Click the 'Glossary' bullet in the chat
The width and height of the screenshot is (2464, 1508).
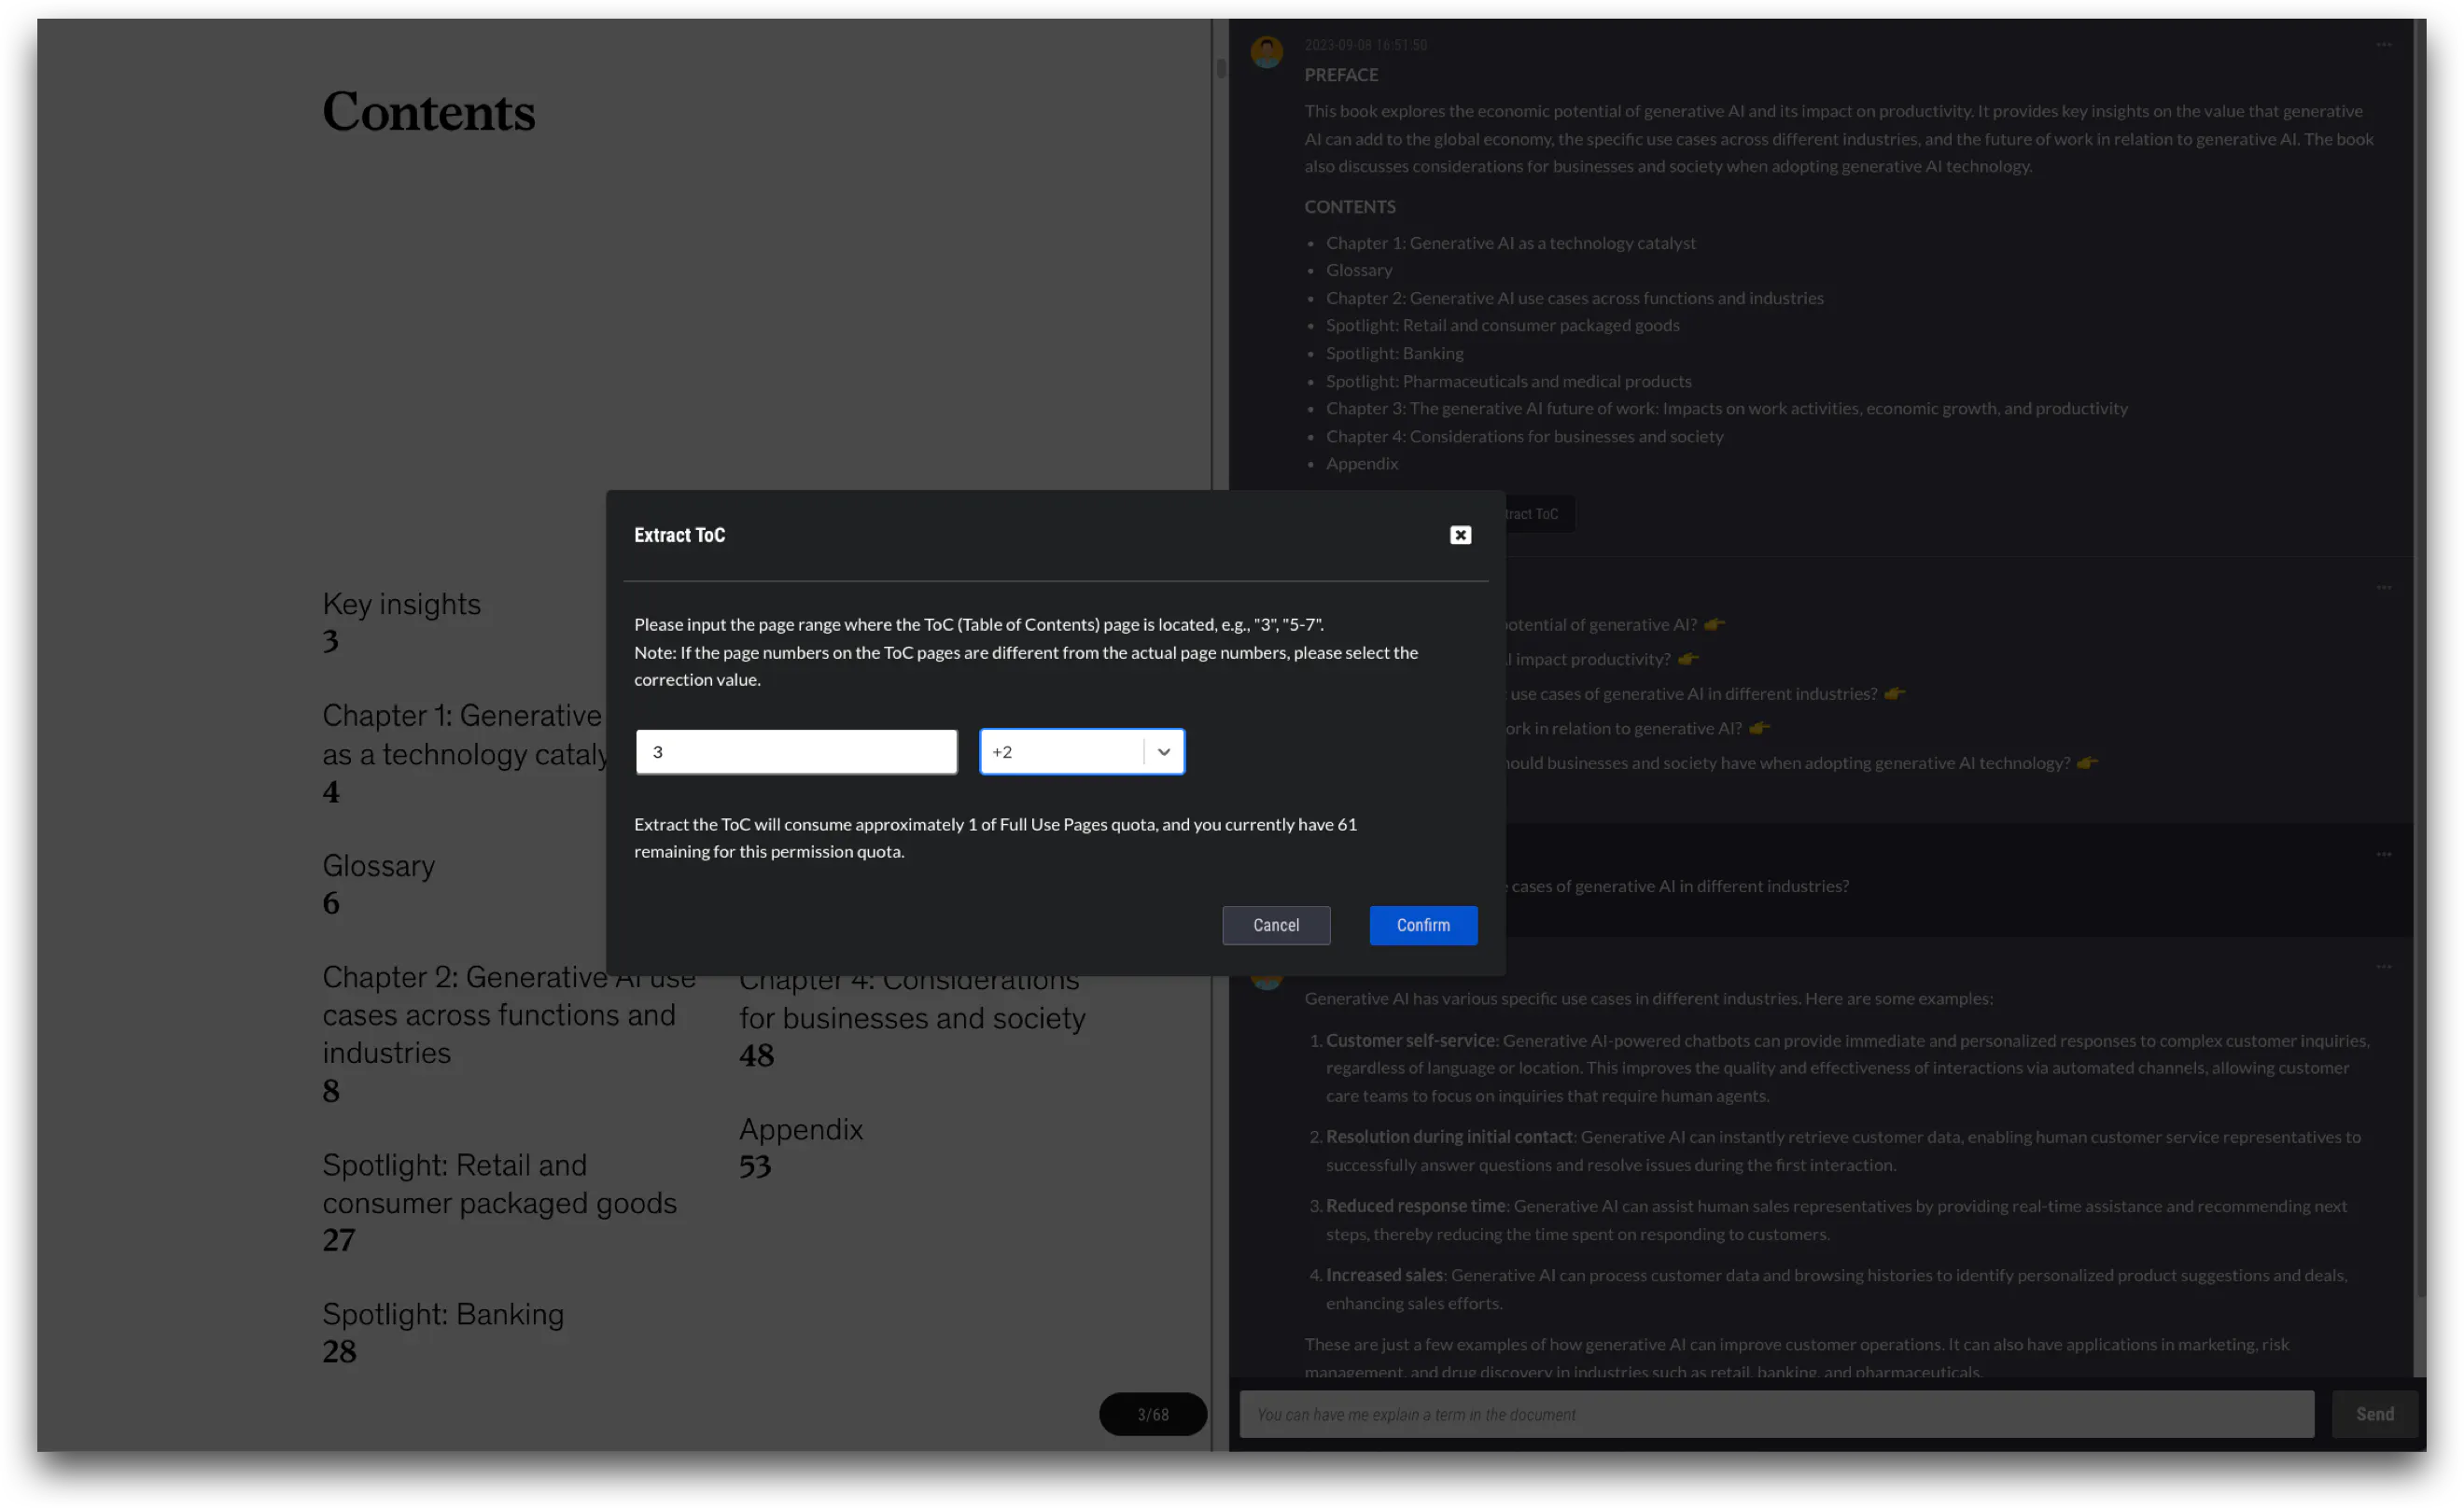pyautogui.click(x=1359, y=270)
